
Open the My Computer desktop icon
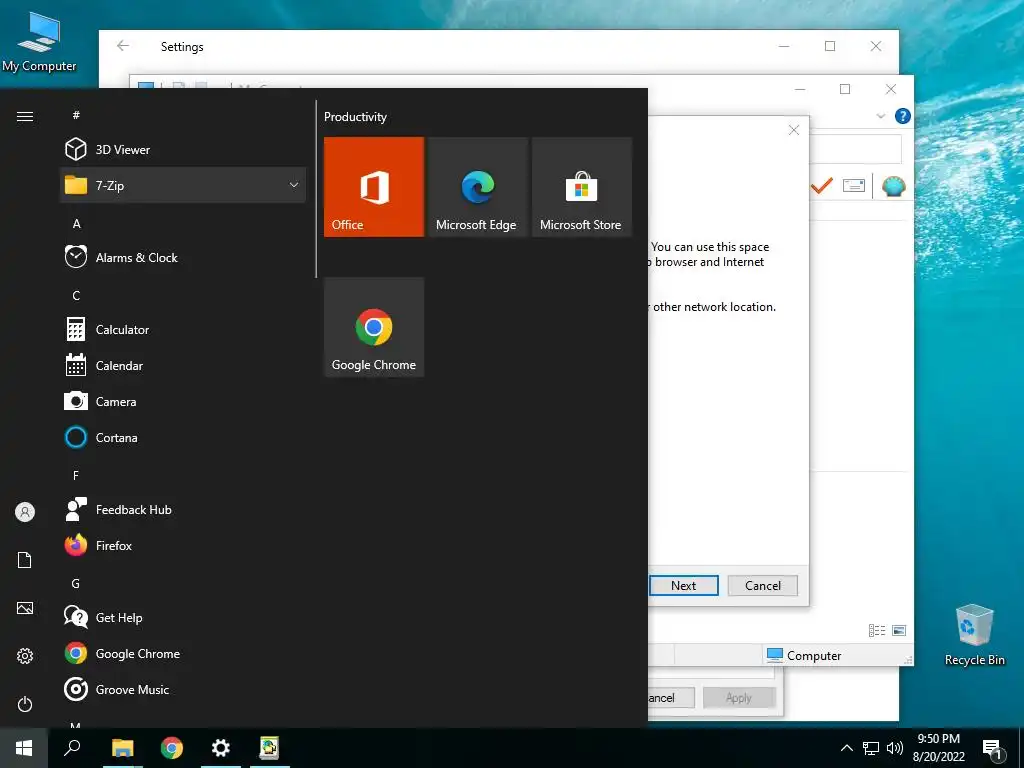click(39, 41)
